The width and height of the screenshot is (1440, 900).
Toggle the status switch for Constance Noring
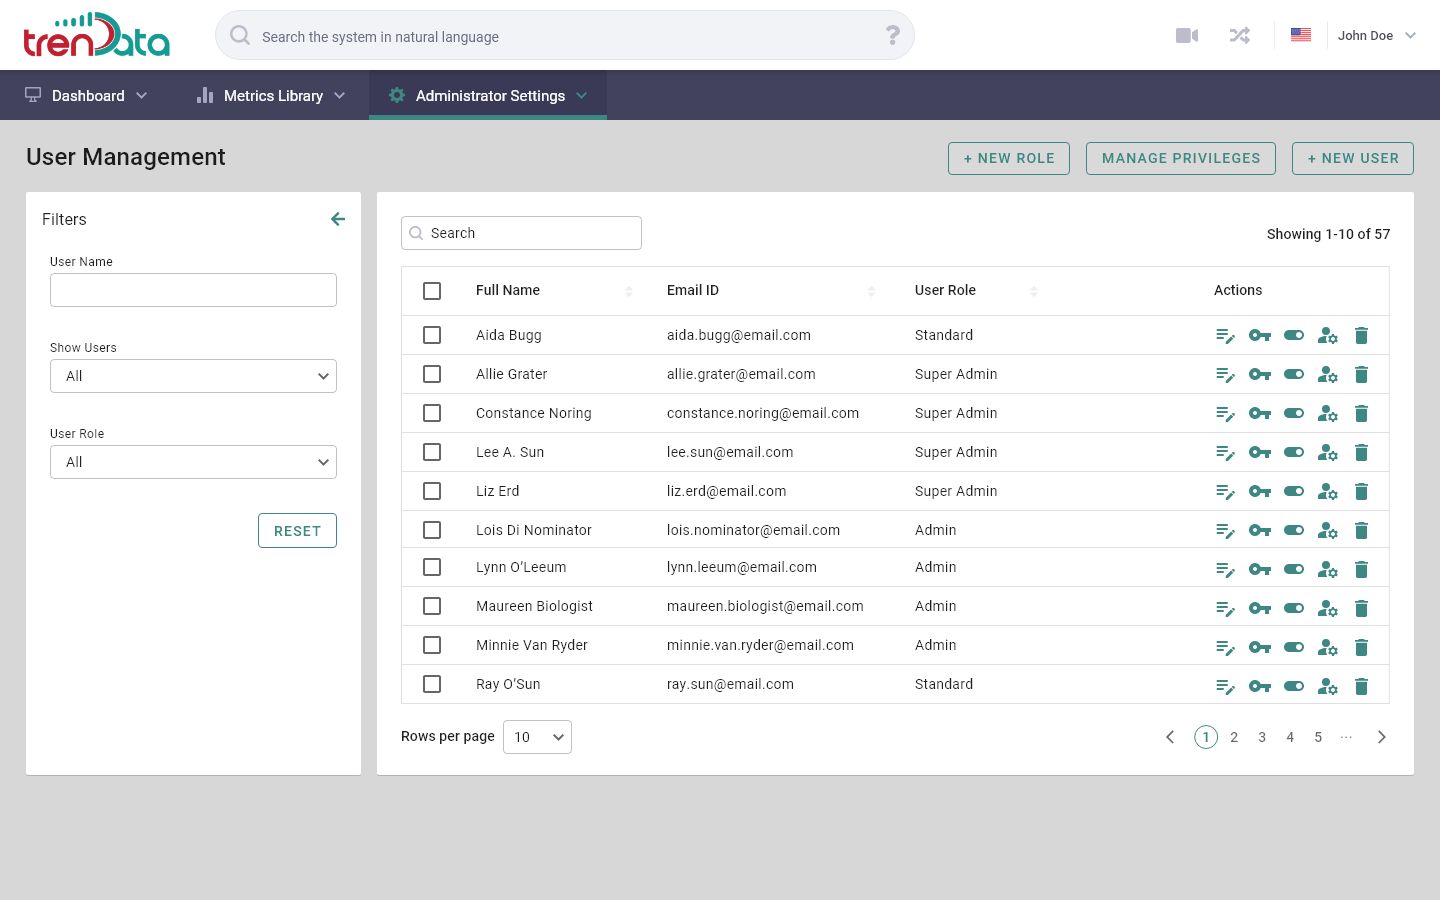pyautogui.click(x=1293, y=414)
